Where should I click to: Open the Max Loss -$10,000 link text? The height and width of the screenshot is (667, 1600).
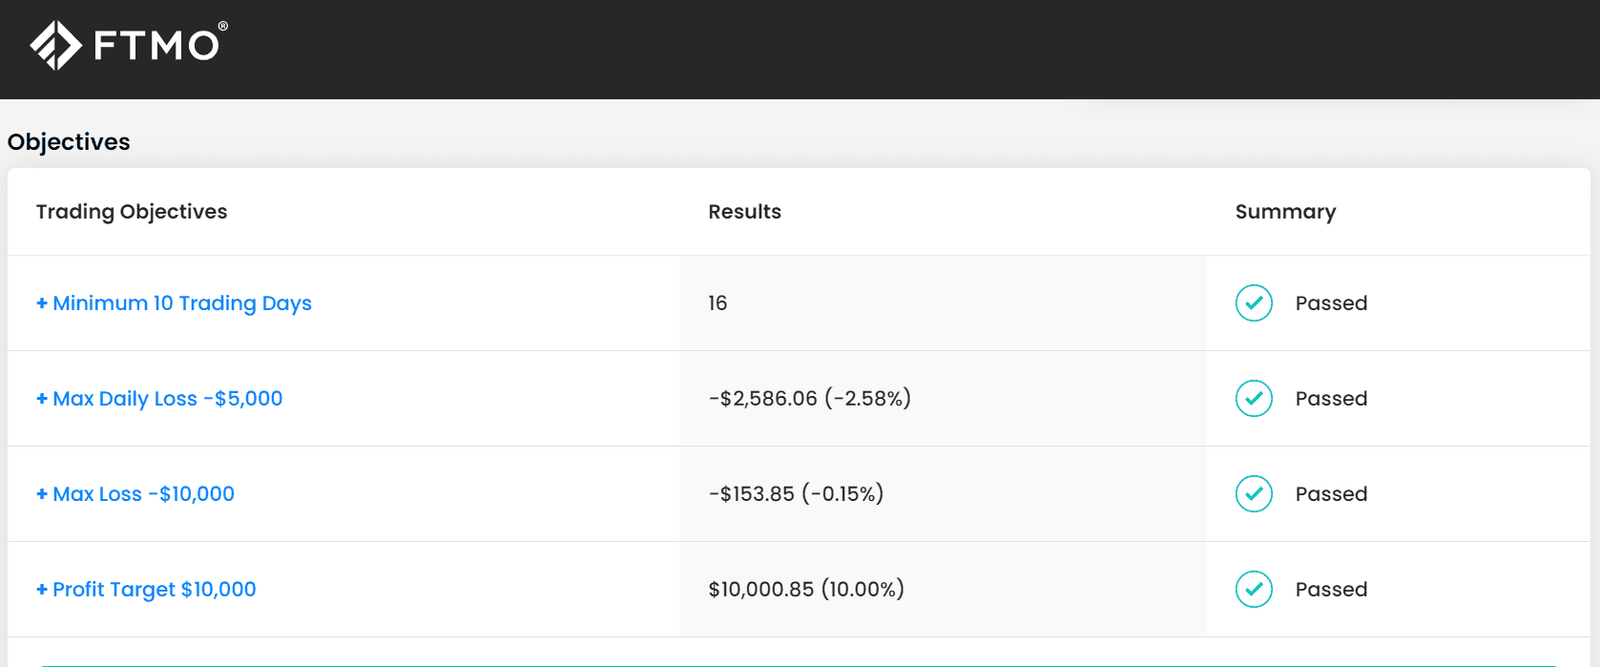tap(144, 494)
